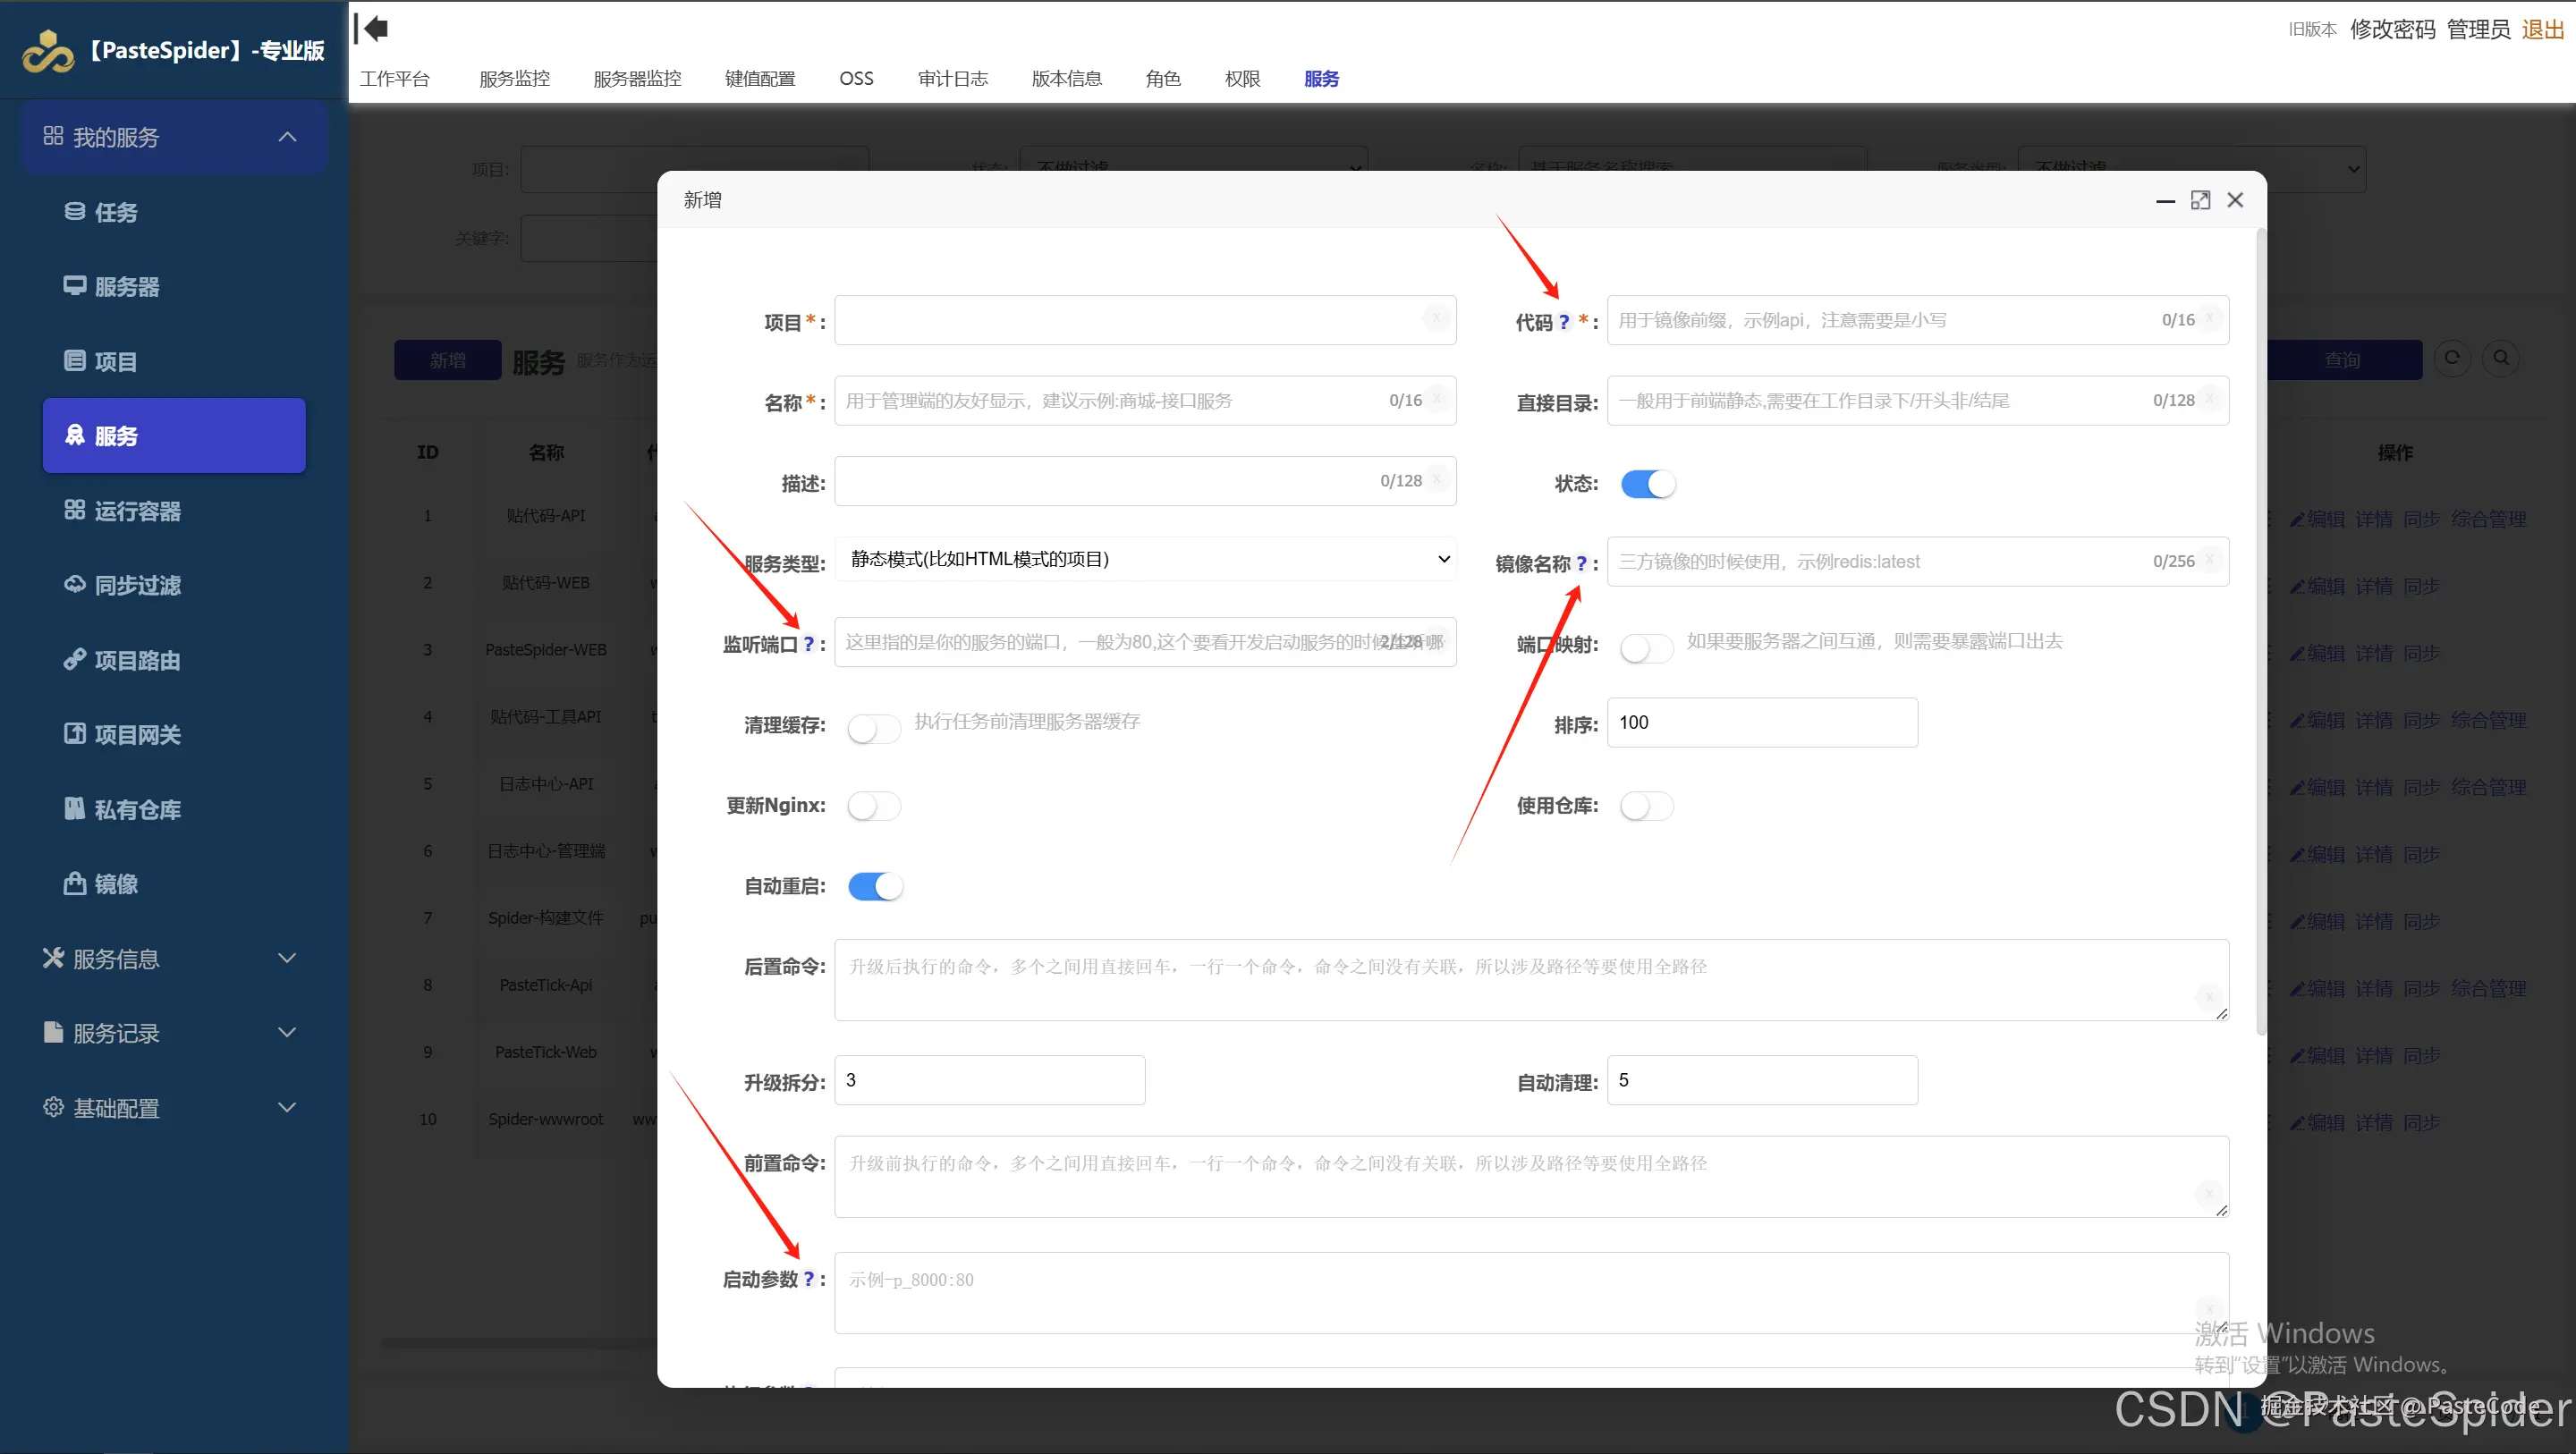Open the 服务类型 dropdown

(1144, 559)
